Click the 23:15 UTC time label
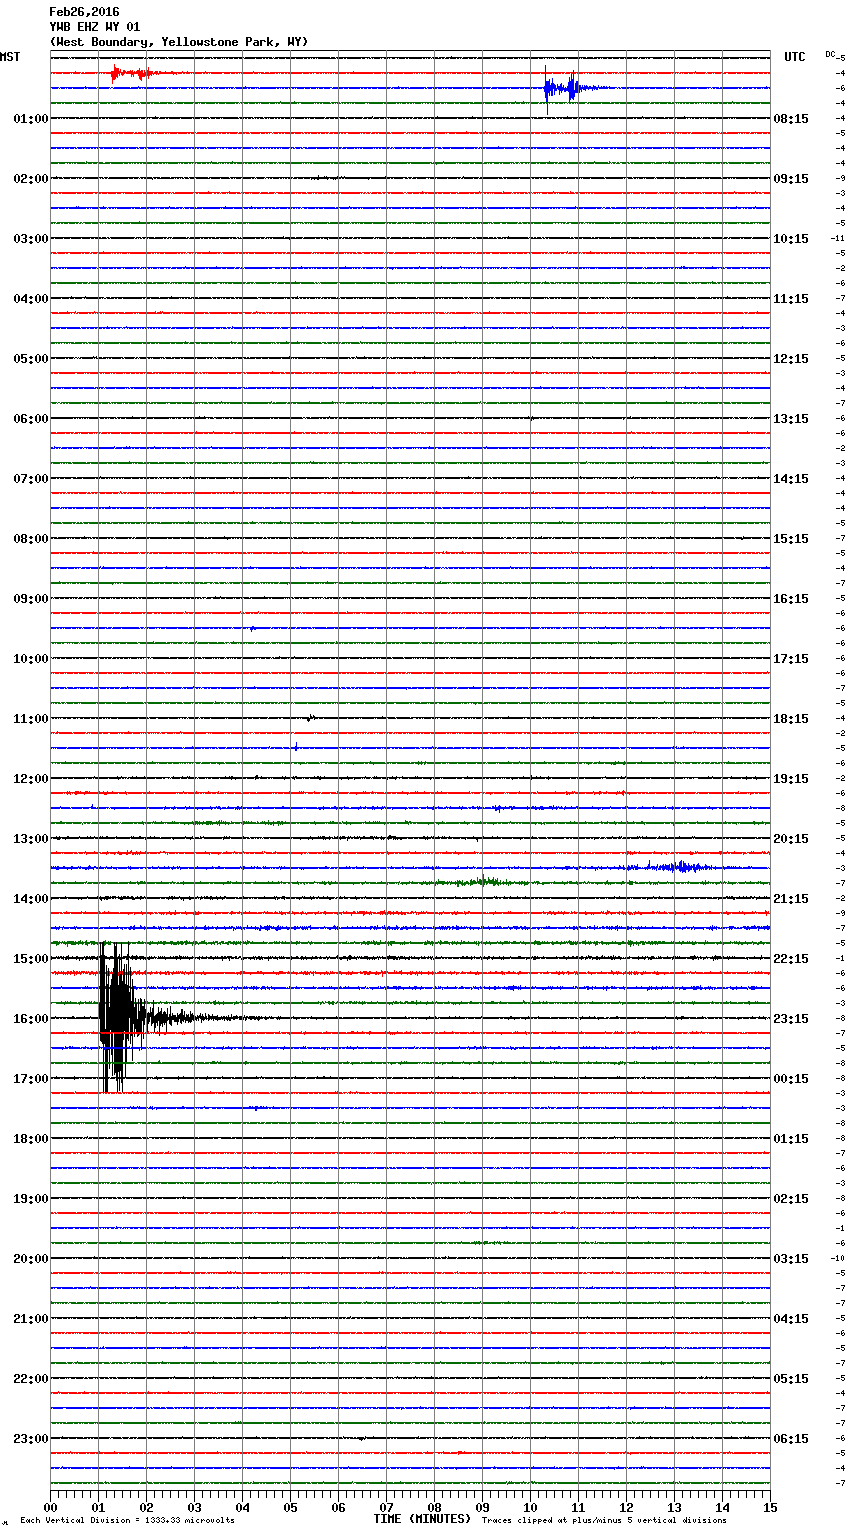This screenshot has width=850, height=1534. coord(791,1019)
